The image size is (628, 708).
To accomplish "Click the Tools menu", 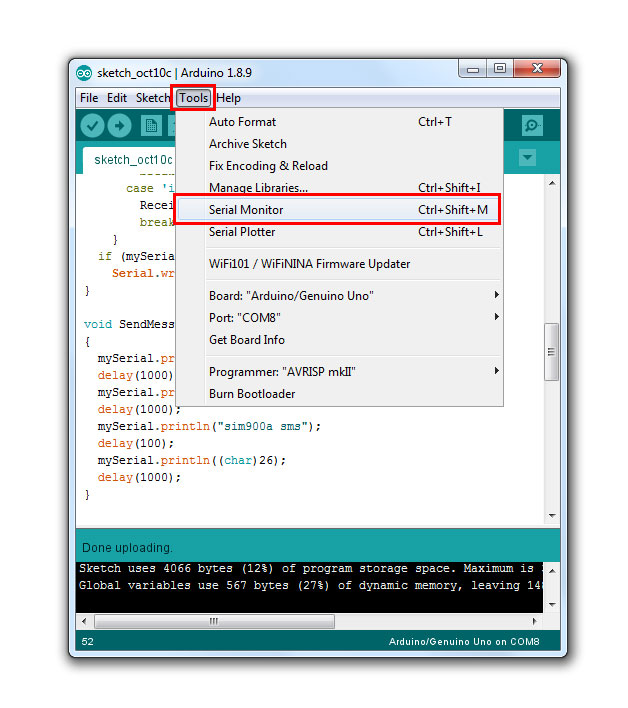I will pos(193,98).
